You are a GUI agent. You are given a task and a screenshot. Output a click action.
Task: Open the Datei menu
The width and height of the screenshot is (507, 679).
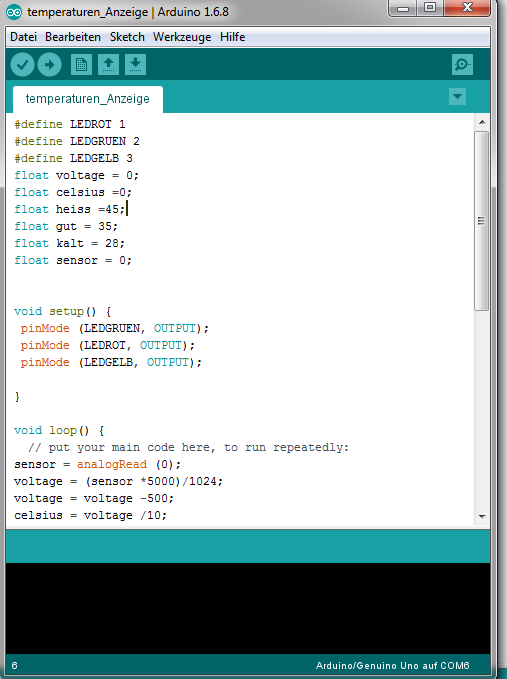coord(23,37)
